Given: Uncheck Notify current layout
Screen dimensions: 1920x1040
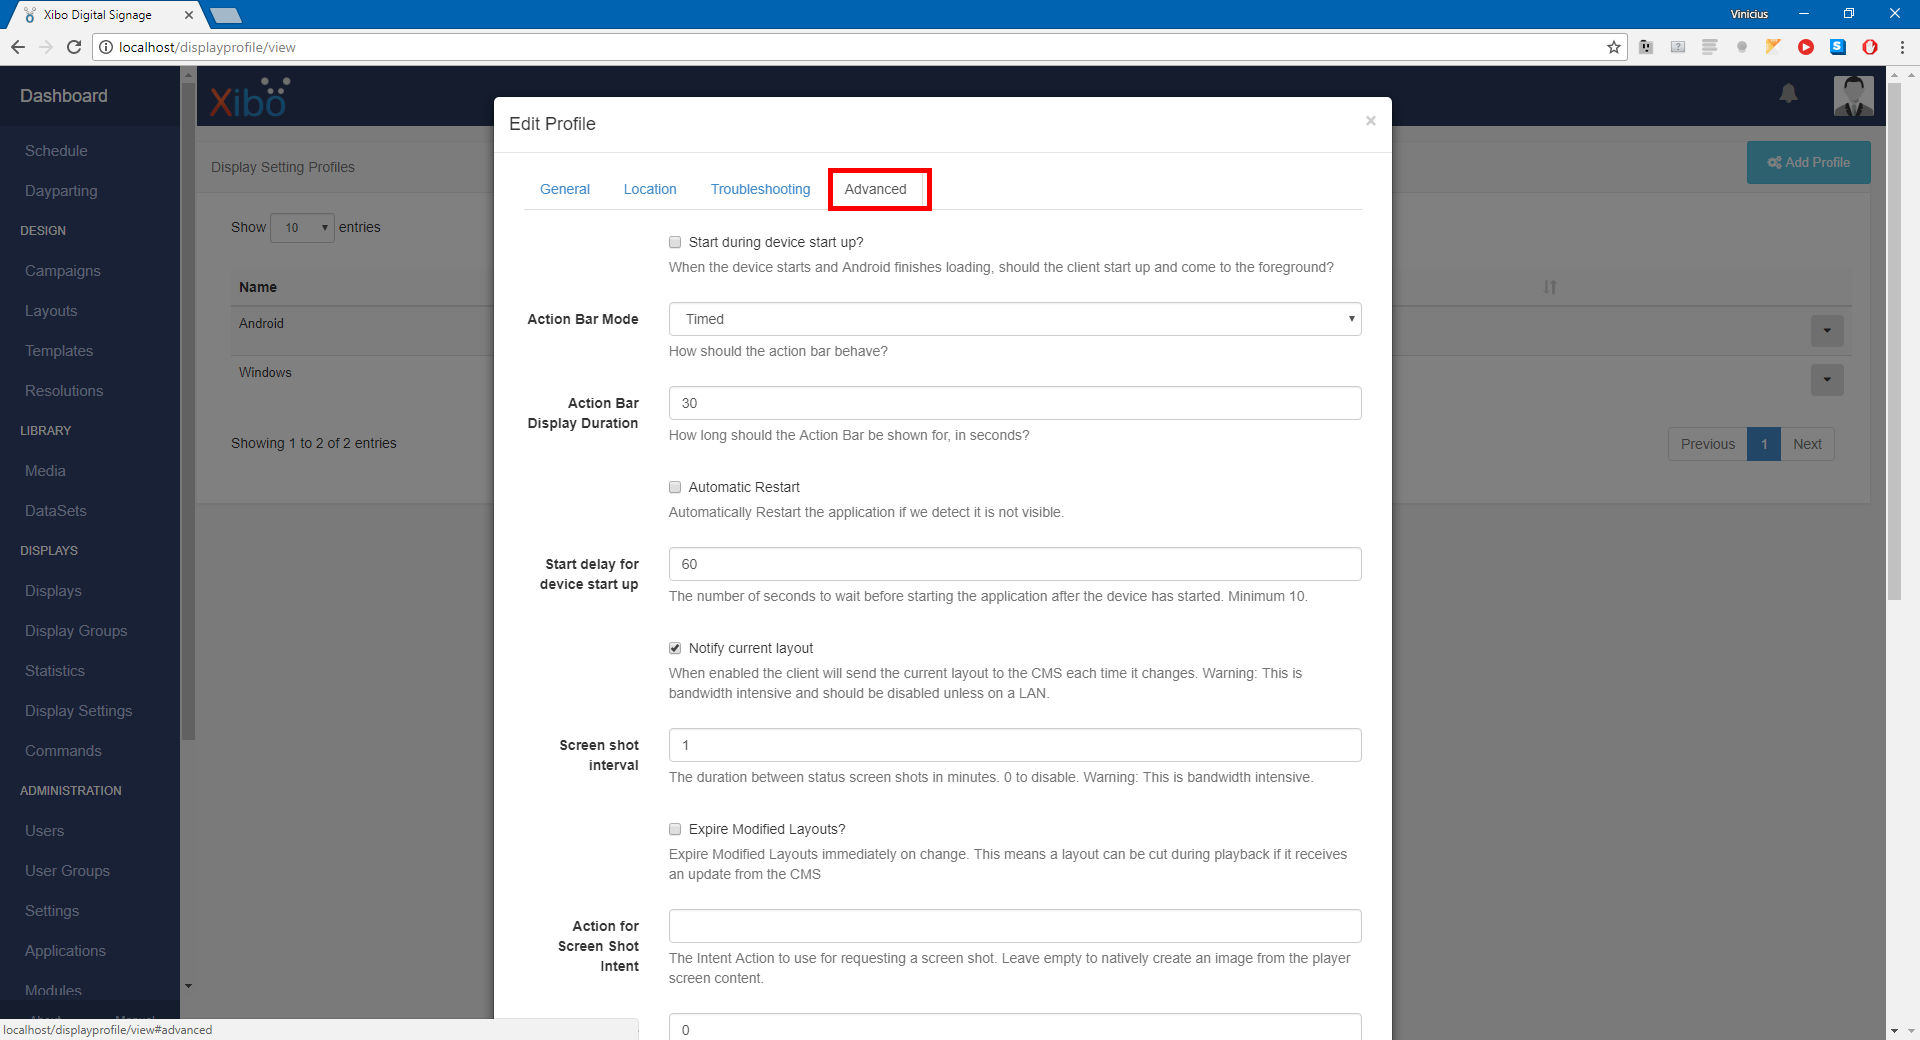Looking at the screenshot, I should pyautogui.click(x=675, y=648).
